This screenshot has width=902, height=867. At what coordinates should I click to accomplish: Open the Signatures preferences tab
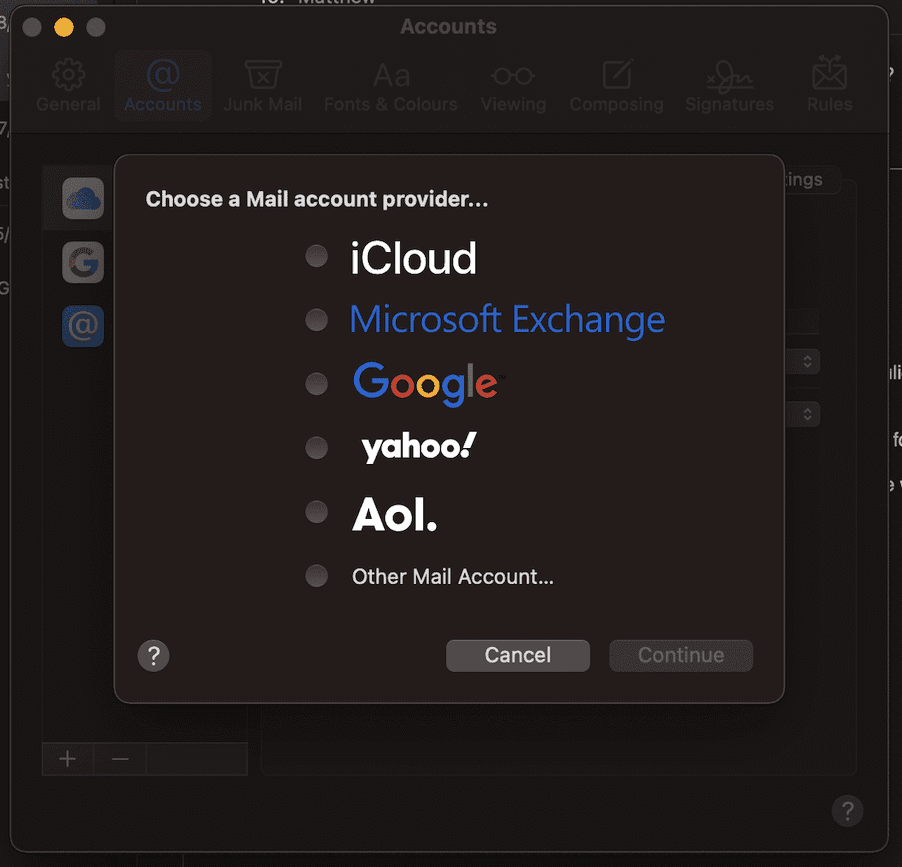pyautogui.click(x=729, y=86)
